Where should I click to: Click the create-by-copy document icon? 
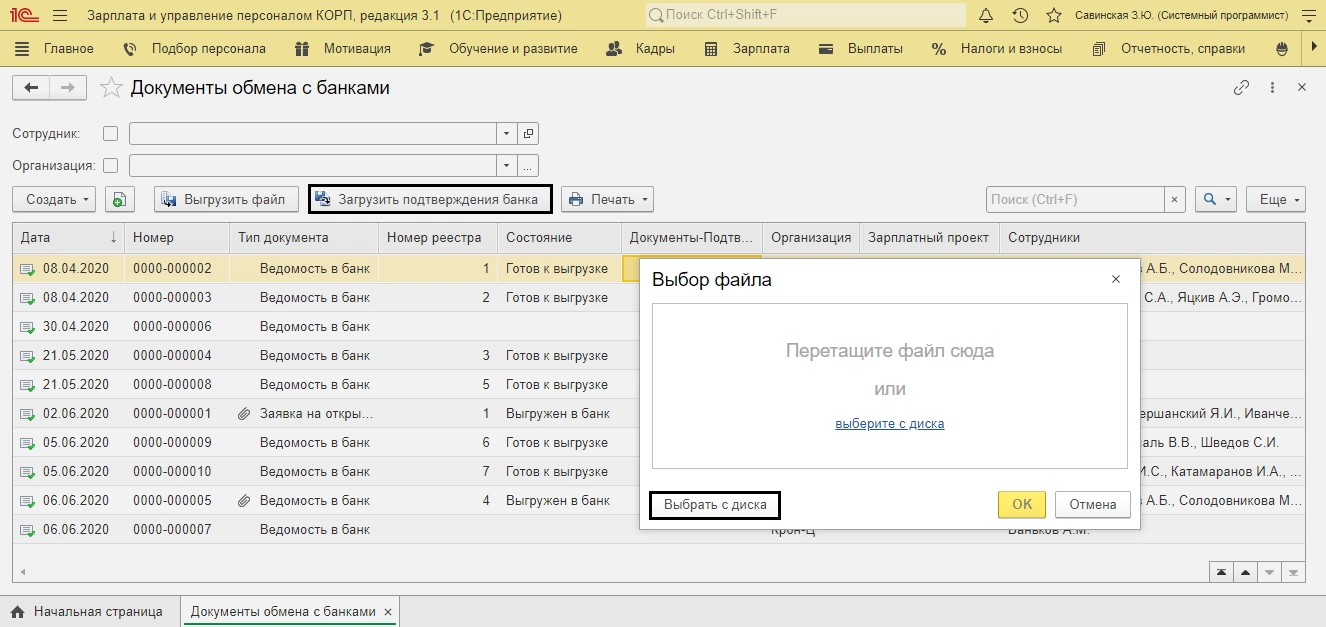[119, 200]
